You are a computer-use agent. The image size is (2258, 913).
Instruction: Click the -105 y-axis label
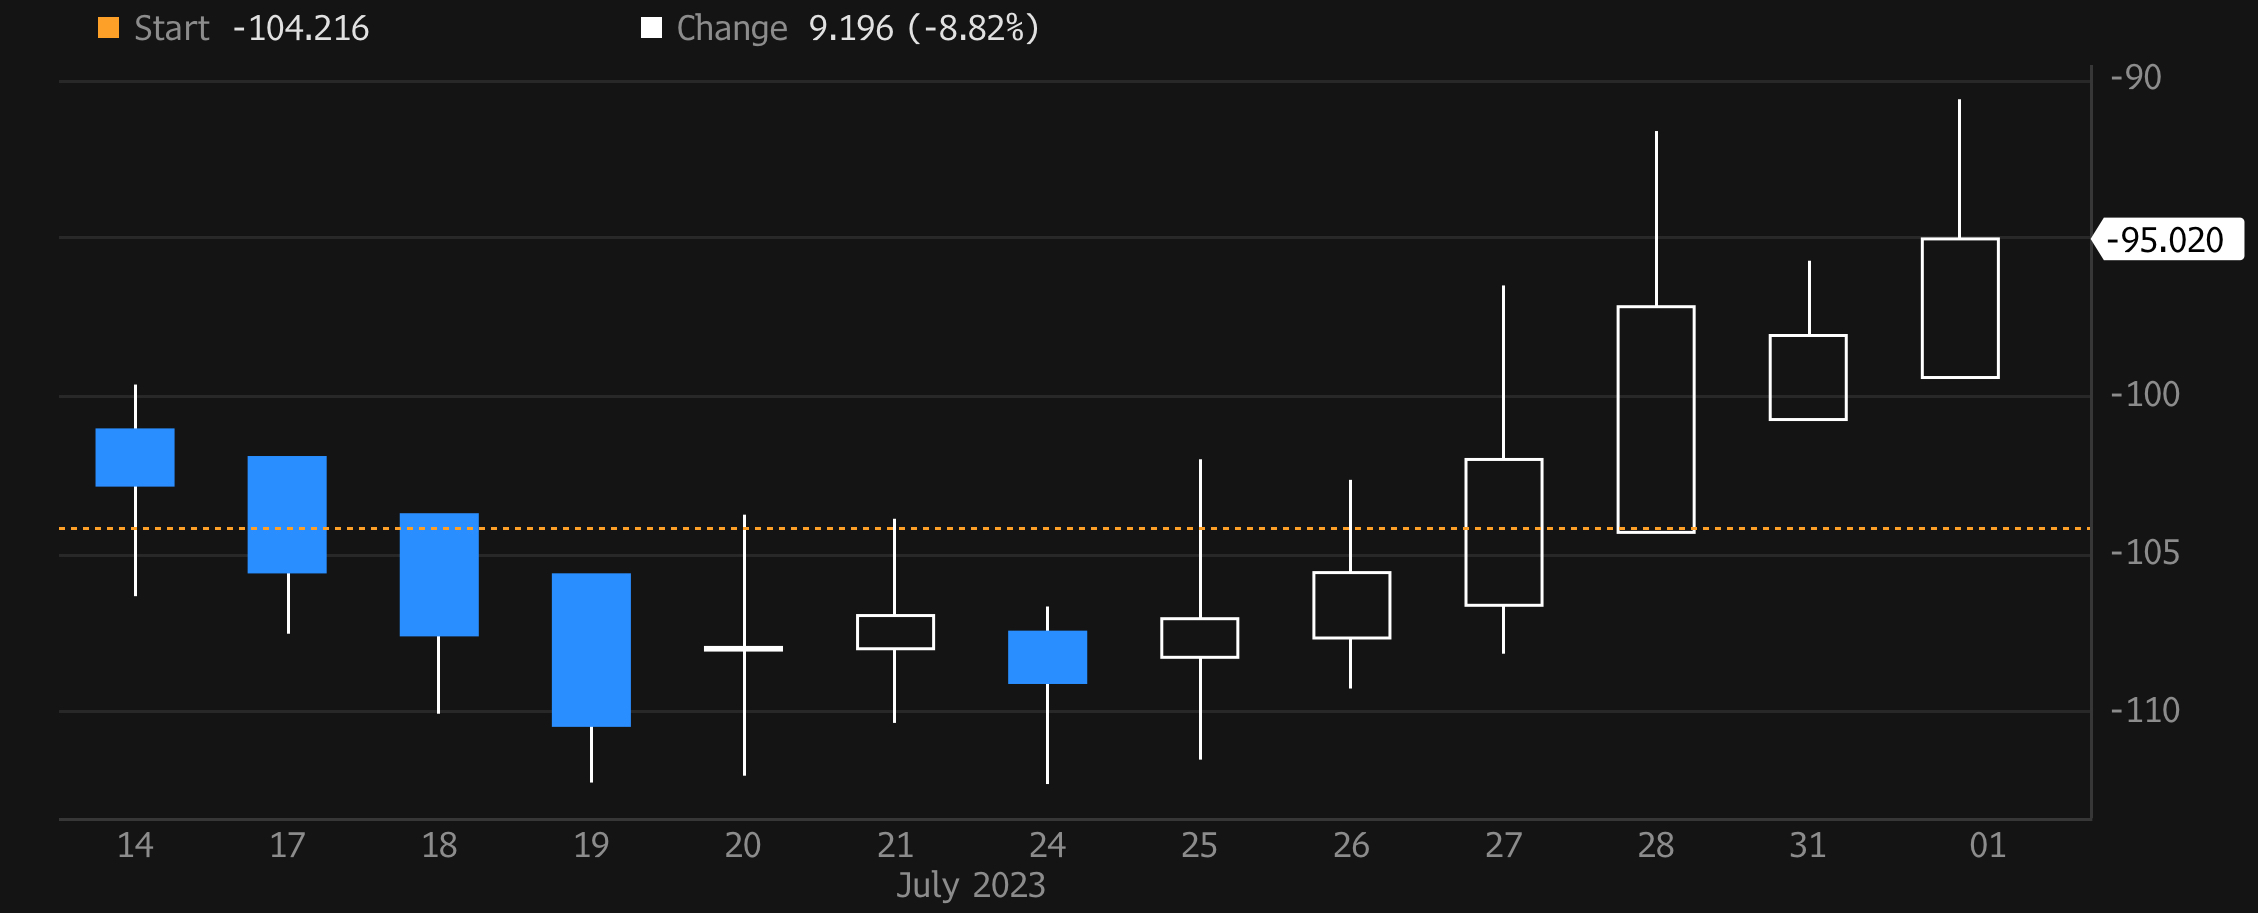pos(2144,553)
